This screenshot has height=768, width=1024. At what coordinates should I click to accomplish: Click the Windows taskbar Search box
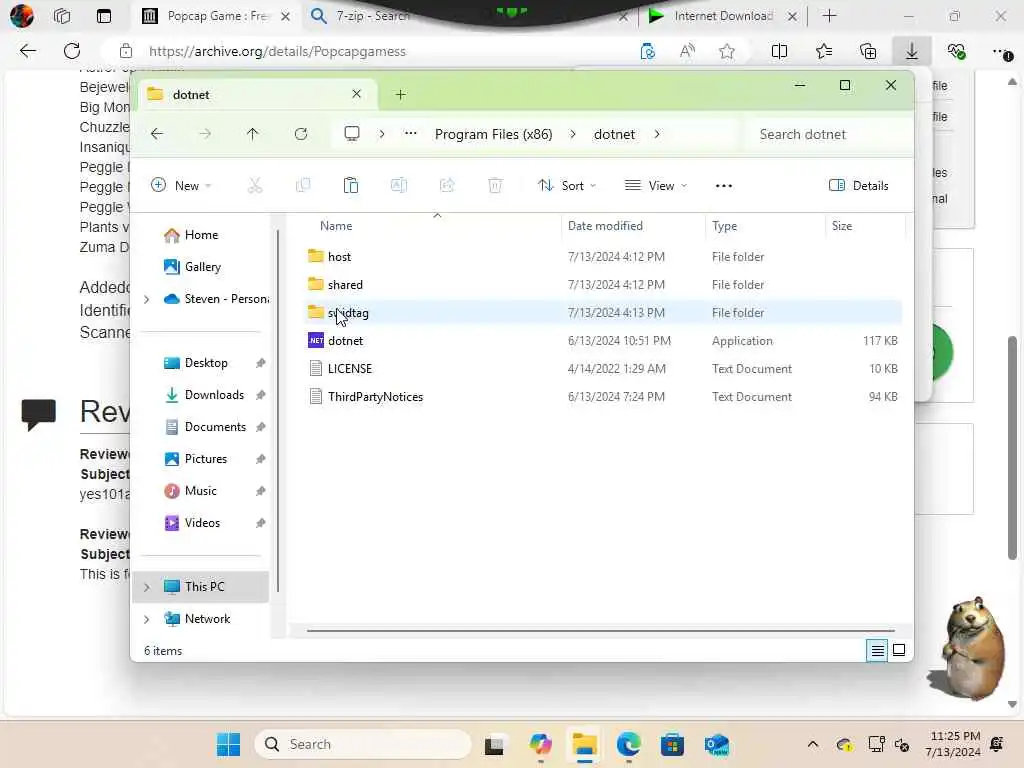point(363,744)
